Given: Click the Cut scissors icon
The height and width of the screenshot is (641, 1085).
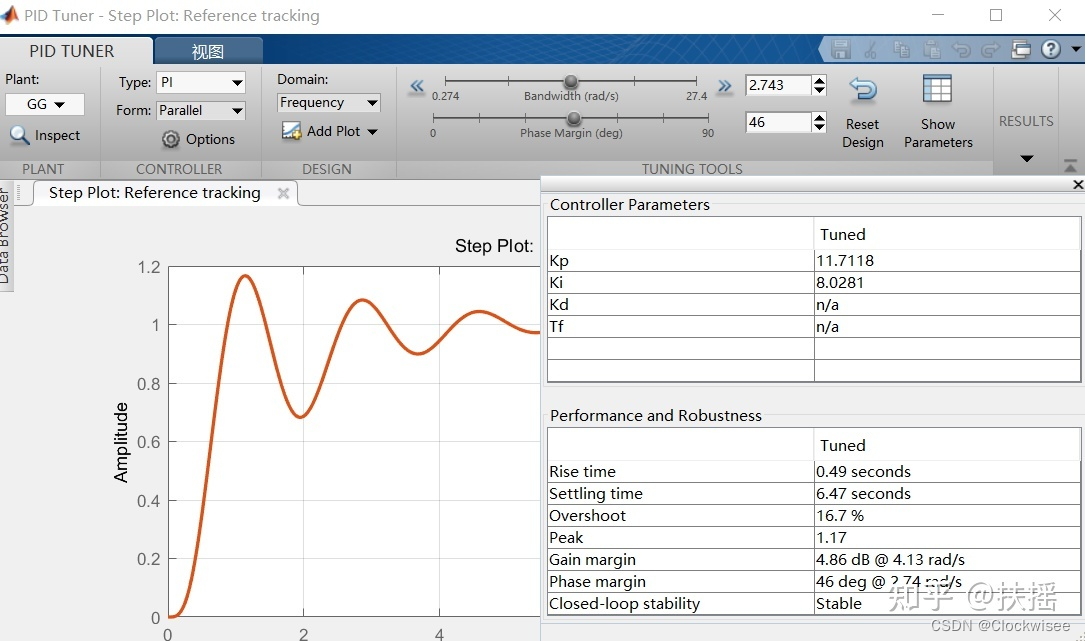Looking at the screenshot, I should 870,49.
